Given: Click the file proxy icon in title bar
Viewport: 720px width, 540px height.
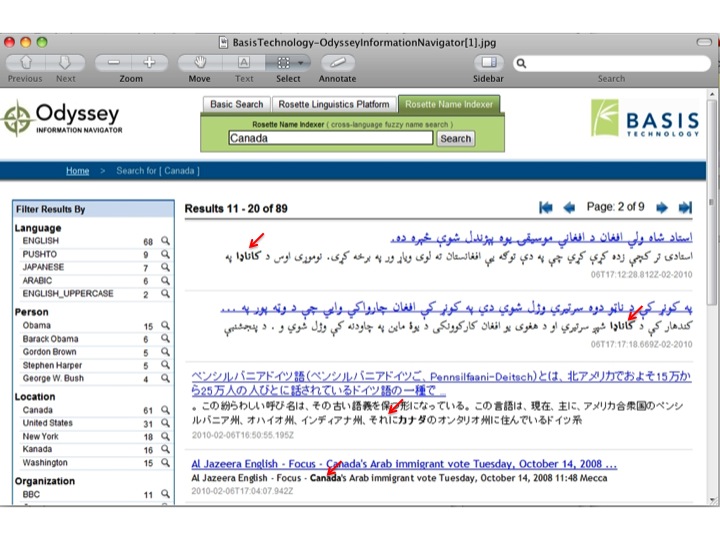Looking at the screenshot, I should [224, 42].
